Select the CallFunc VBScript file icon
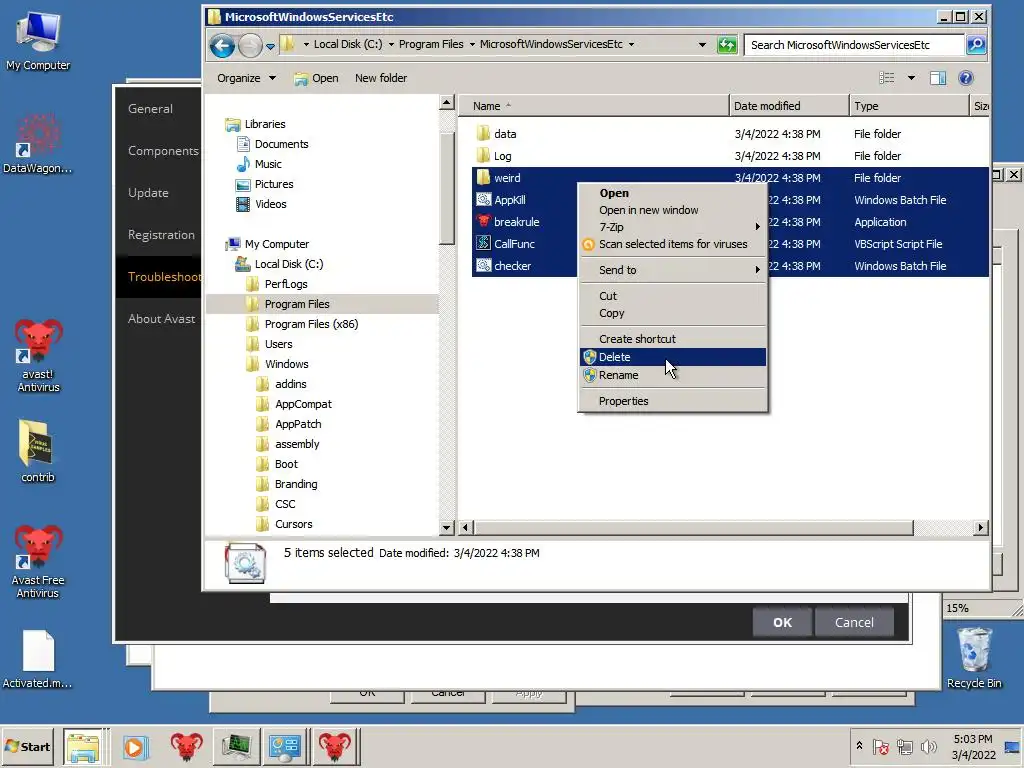 pos(483,244)
